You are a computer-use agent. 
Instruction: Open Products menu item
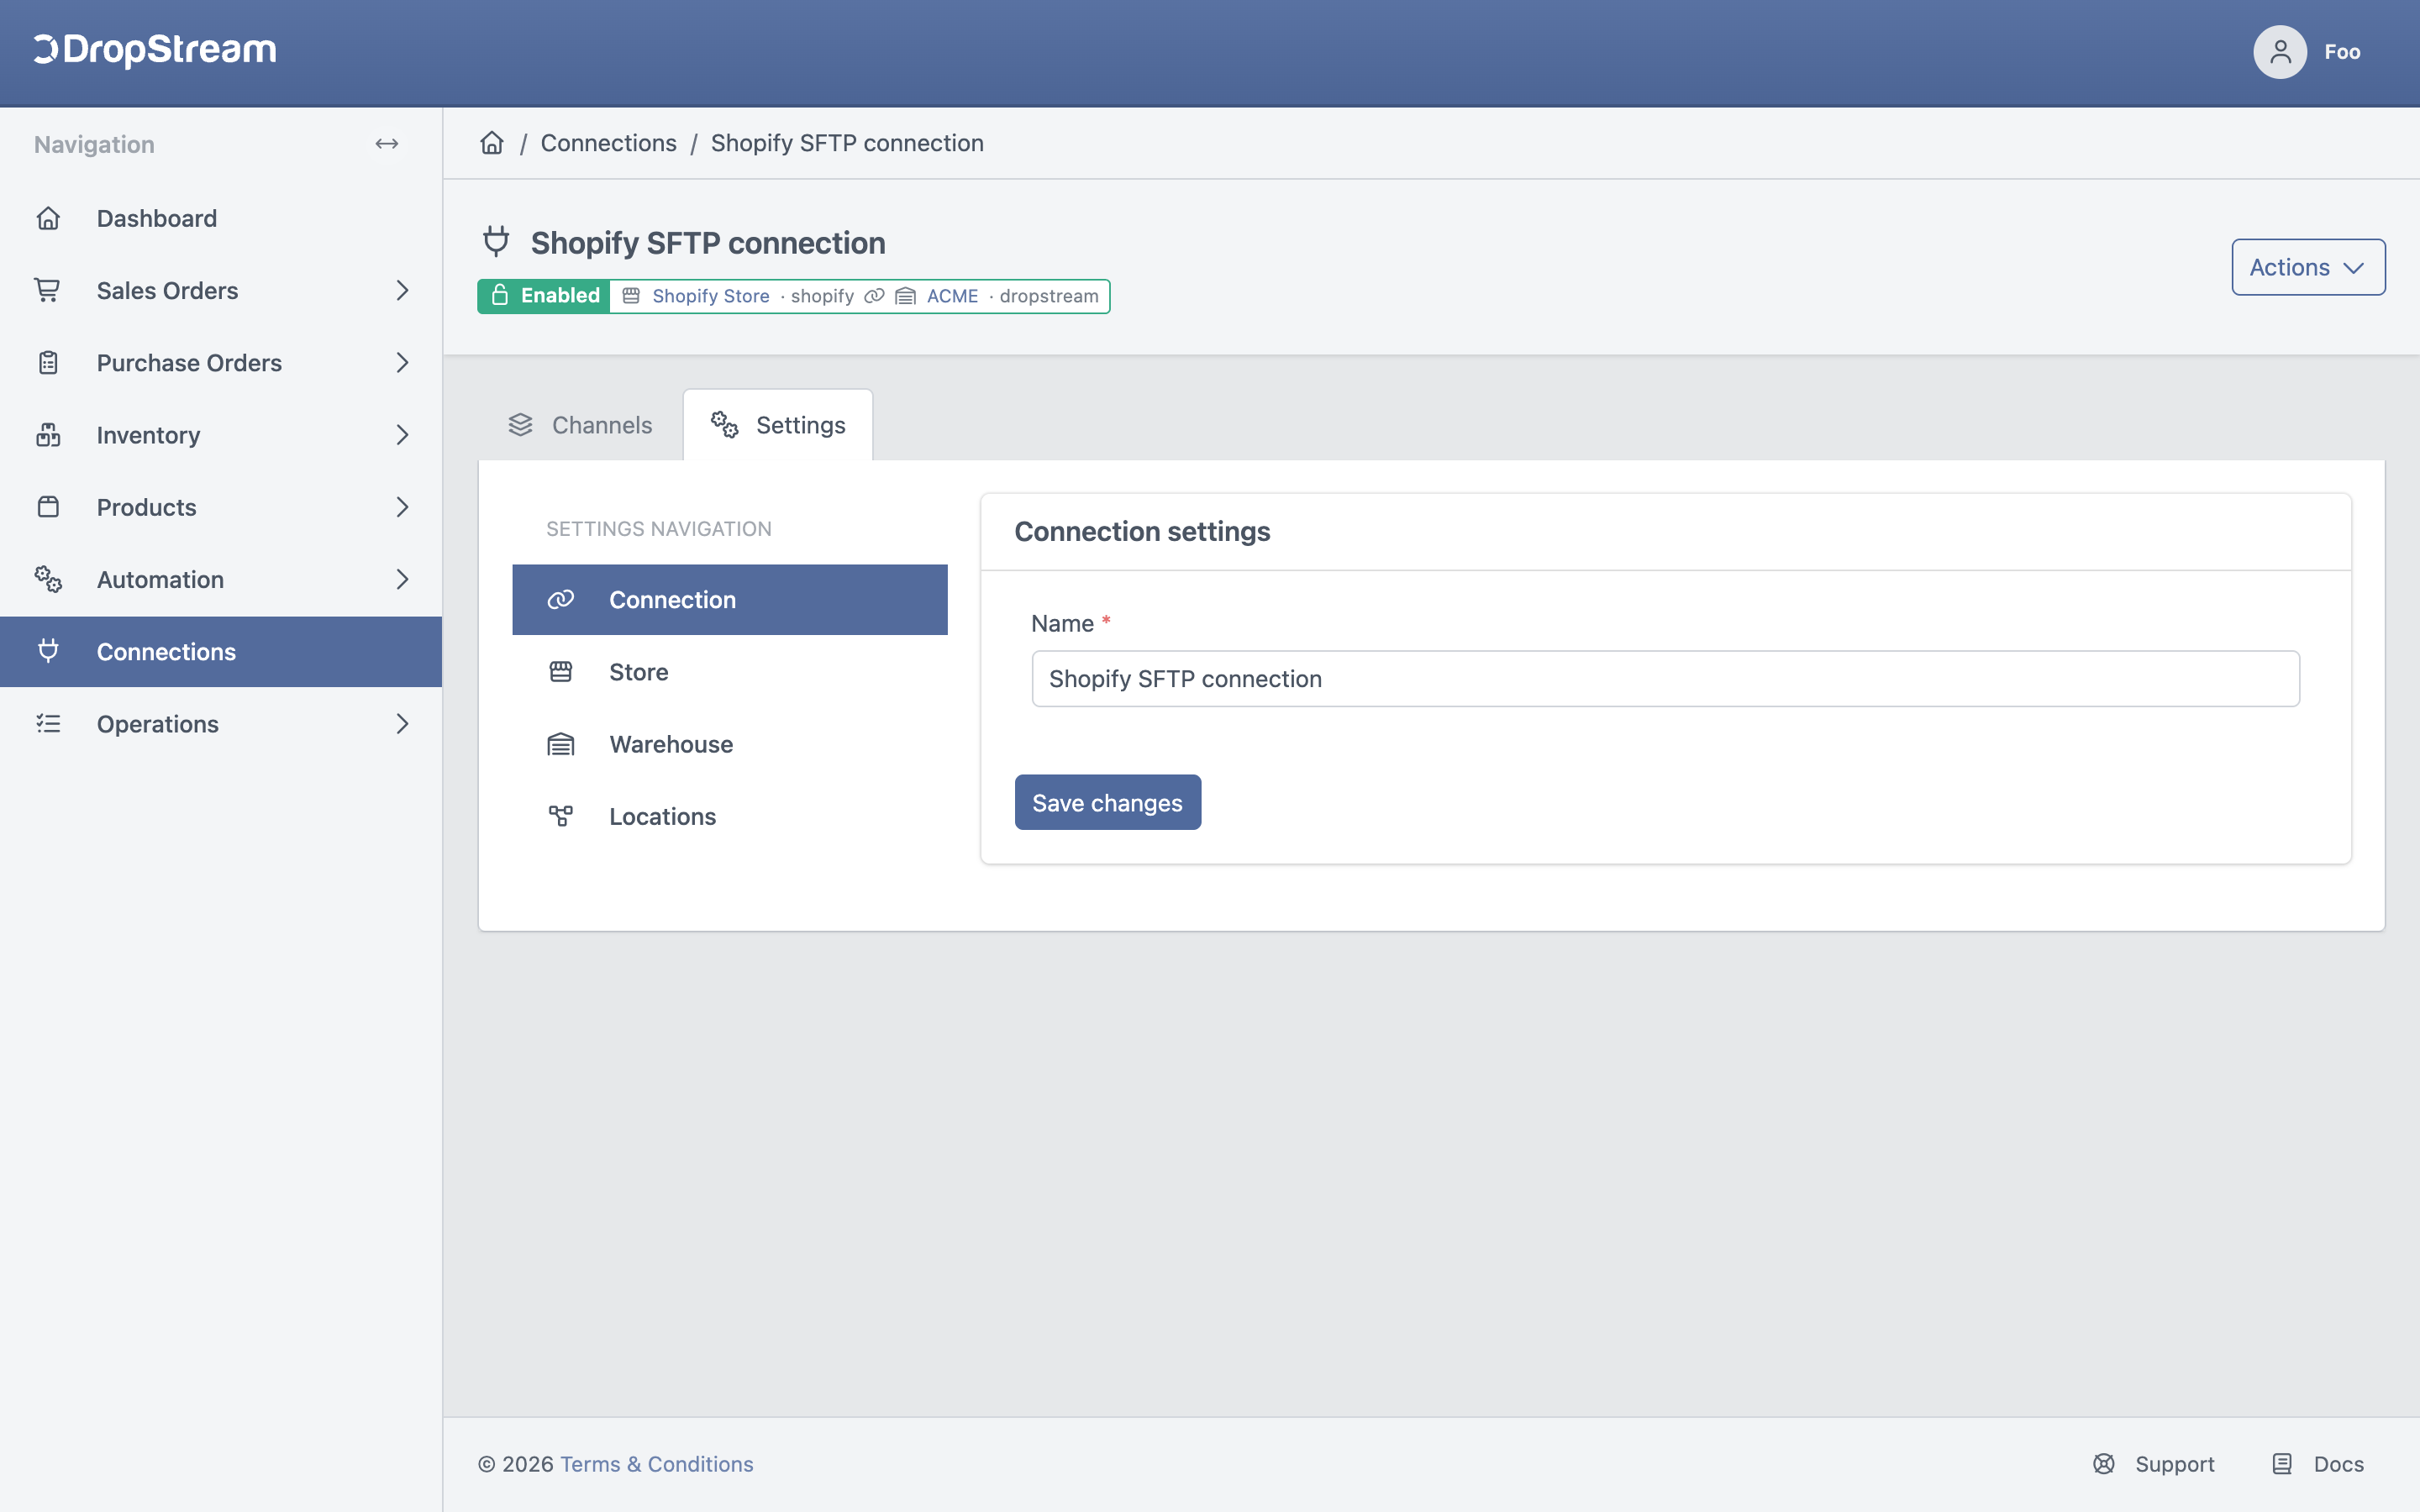point(221,507)
